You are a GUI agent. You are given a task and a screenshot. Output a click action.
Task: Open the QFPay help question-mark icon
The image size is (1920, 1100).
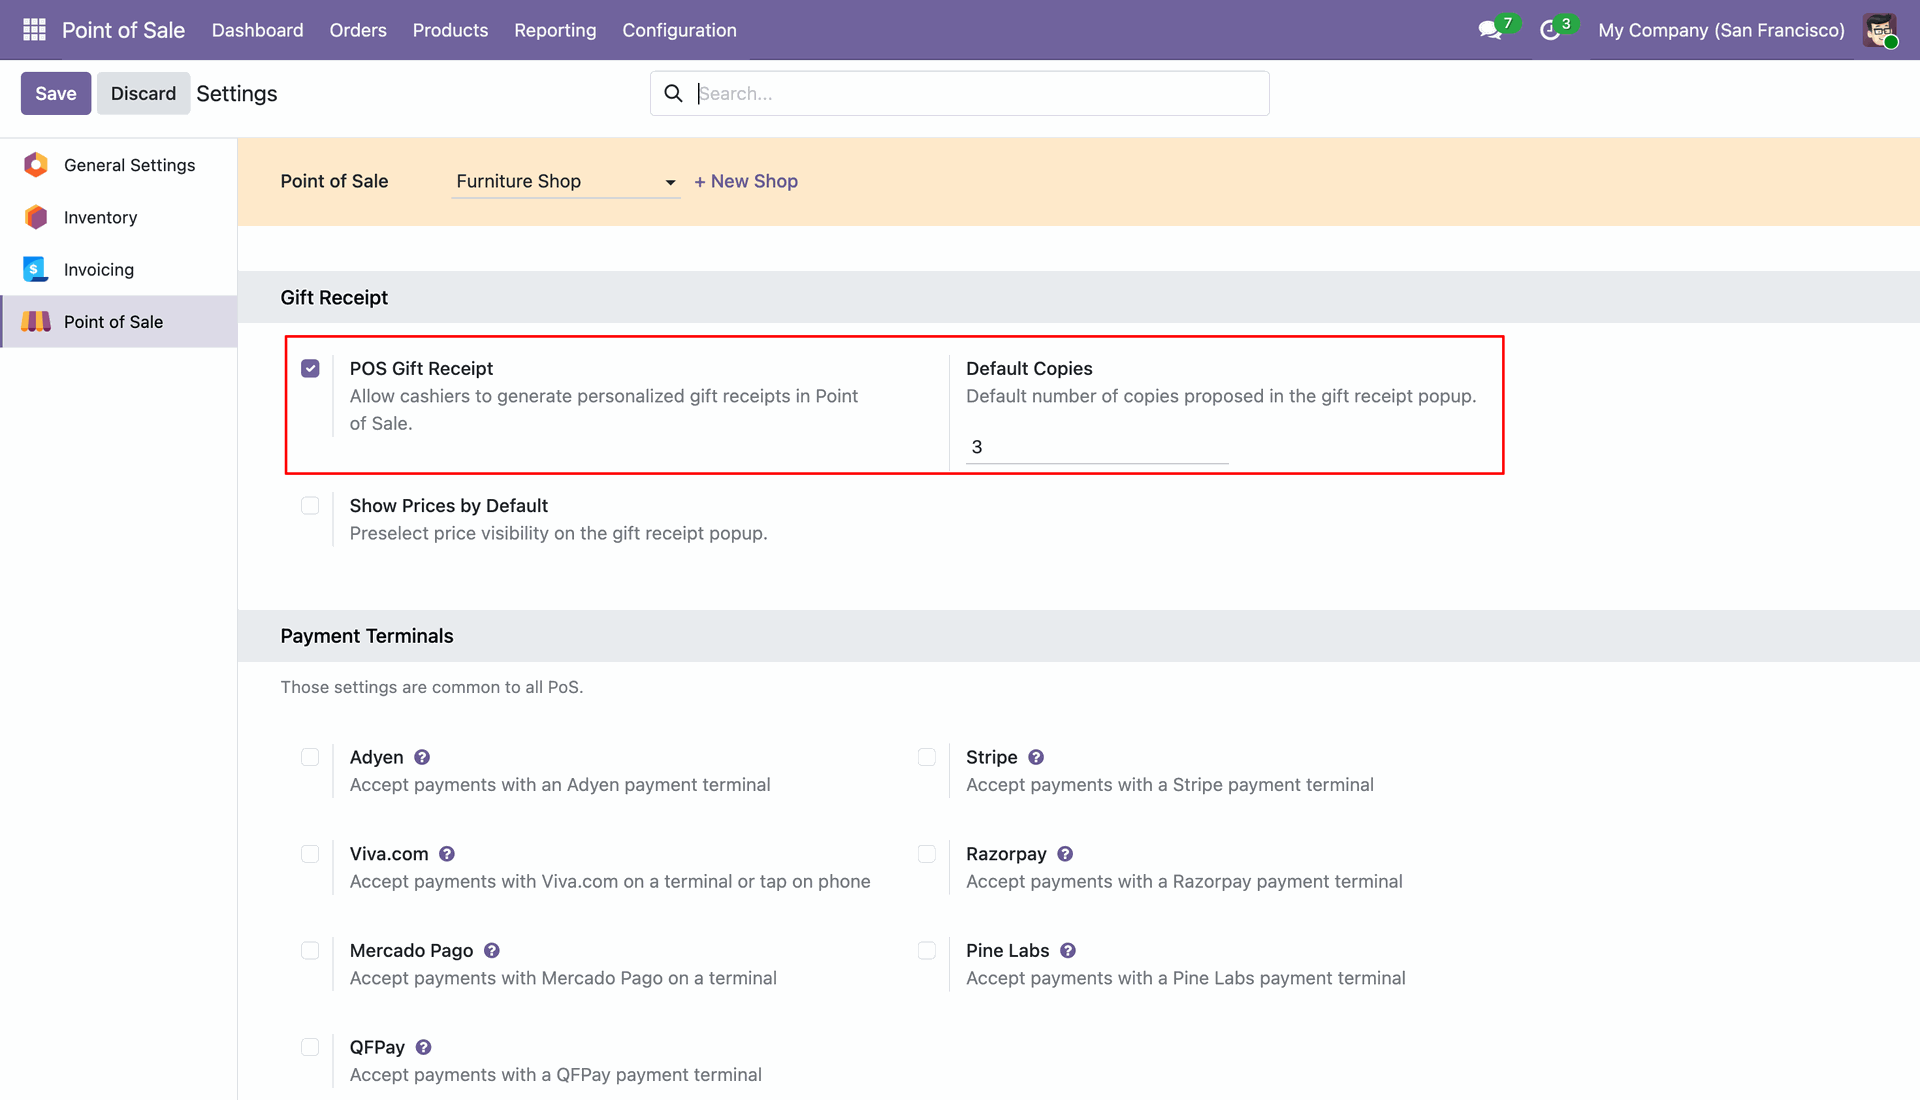pyautogui.click(x=424, y=1047)
